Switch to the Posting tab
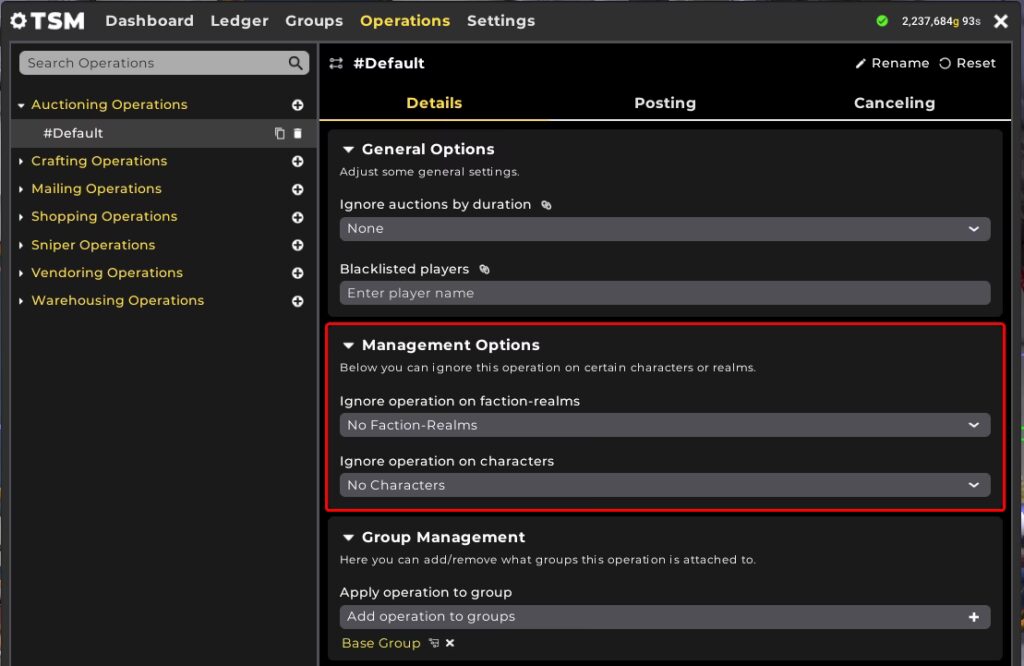This screenshot has width=1024, height=666. point(664,103)
